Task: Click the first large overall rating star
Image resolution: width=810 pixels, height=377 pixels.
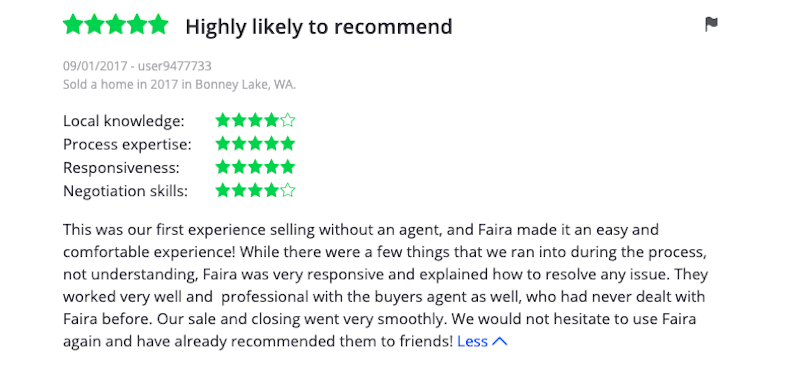Action: click(73, 24)
